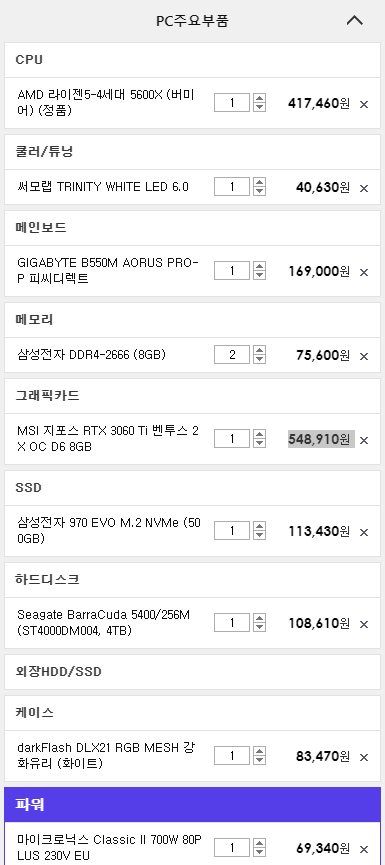Remove Seagate BarraCuda hard disk
This screenshot has height=865, width=385.
coord(363,624)
